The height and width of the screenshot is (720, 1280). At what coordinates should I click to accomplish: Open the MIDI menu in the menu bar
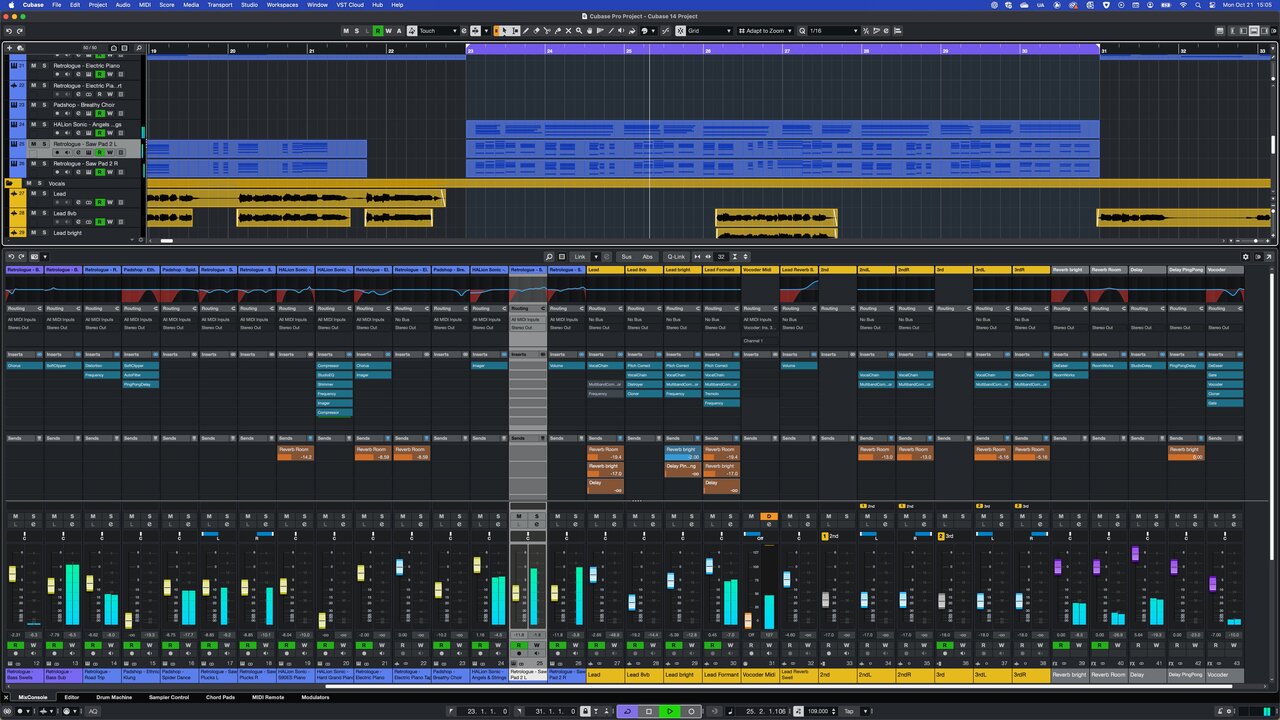point(144,5)
